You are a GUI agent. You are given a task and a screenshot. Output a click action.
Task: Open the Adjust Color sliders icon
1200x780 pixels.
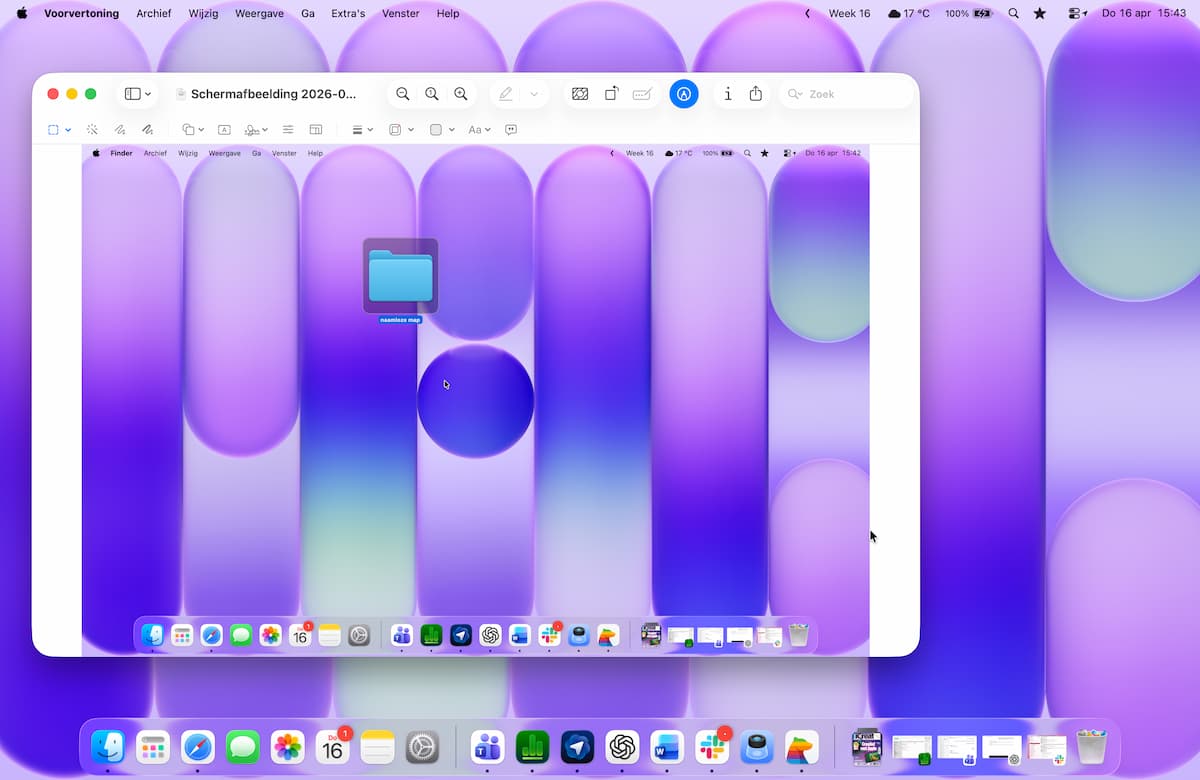pos(288,130)
